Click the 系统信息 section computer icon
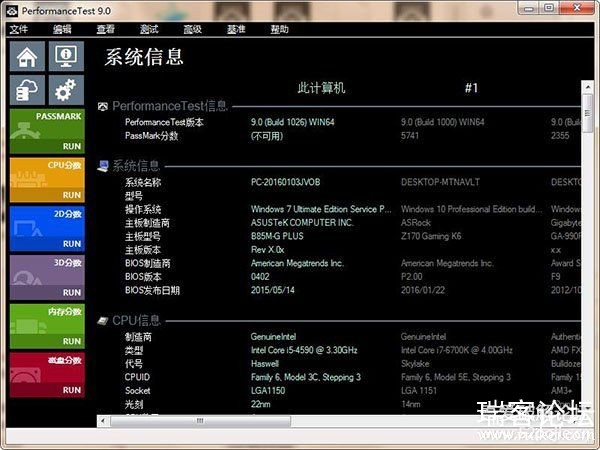The height and width of the screenshot is (450, 600). tap(103, 166)
